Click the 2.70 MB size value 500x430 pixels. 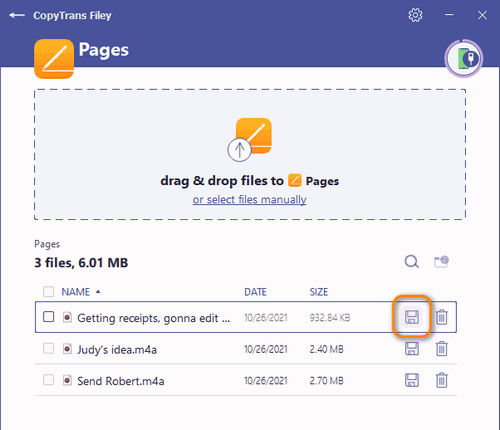[326, 381]
